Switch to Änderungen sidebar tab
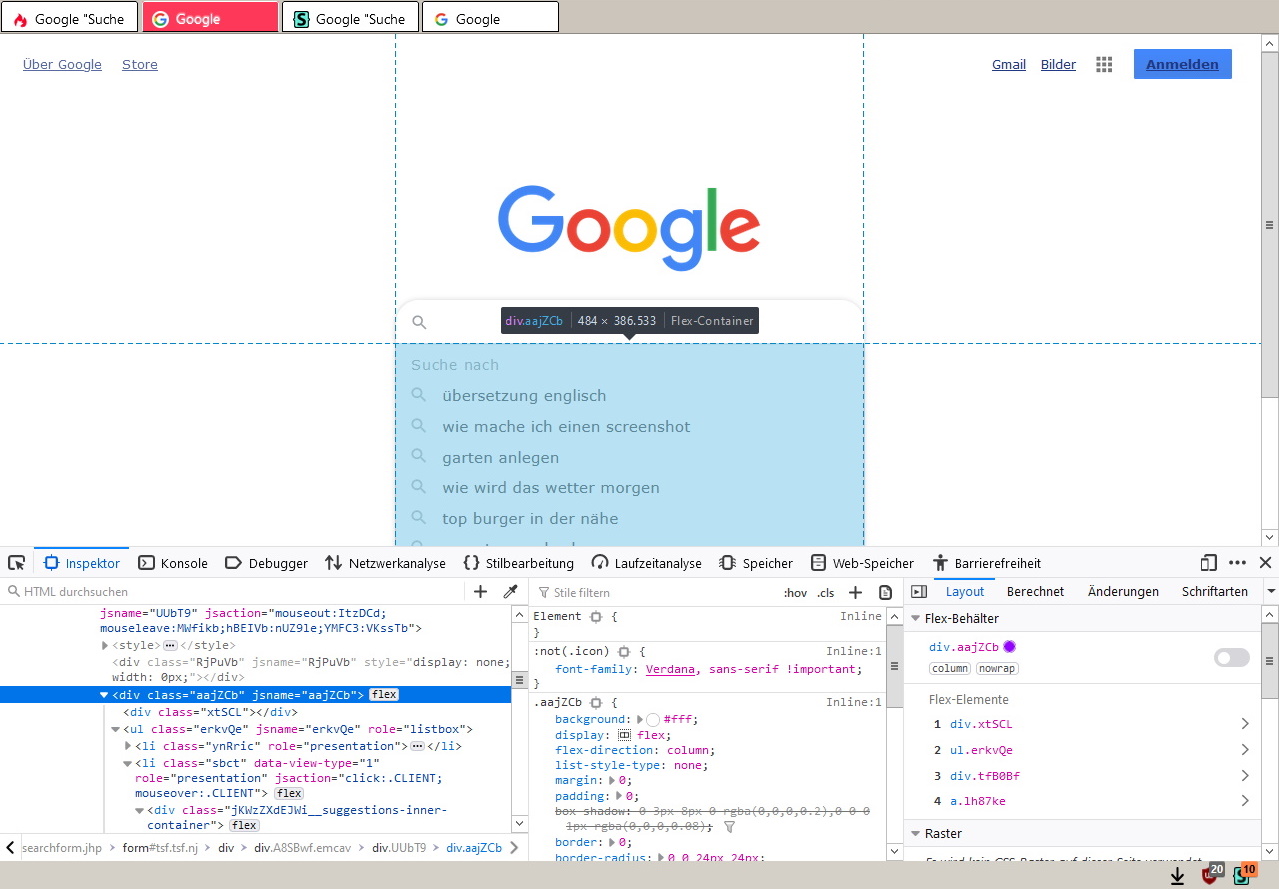The width and height of the screenshot is (1279, 889). 1123,591
